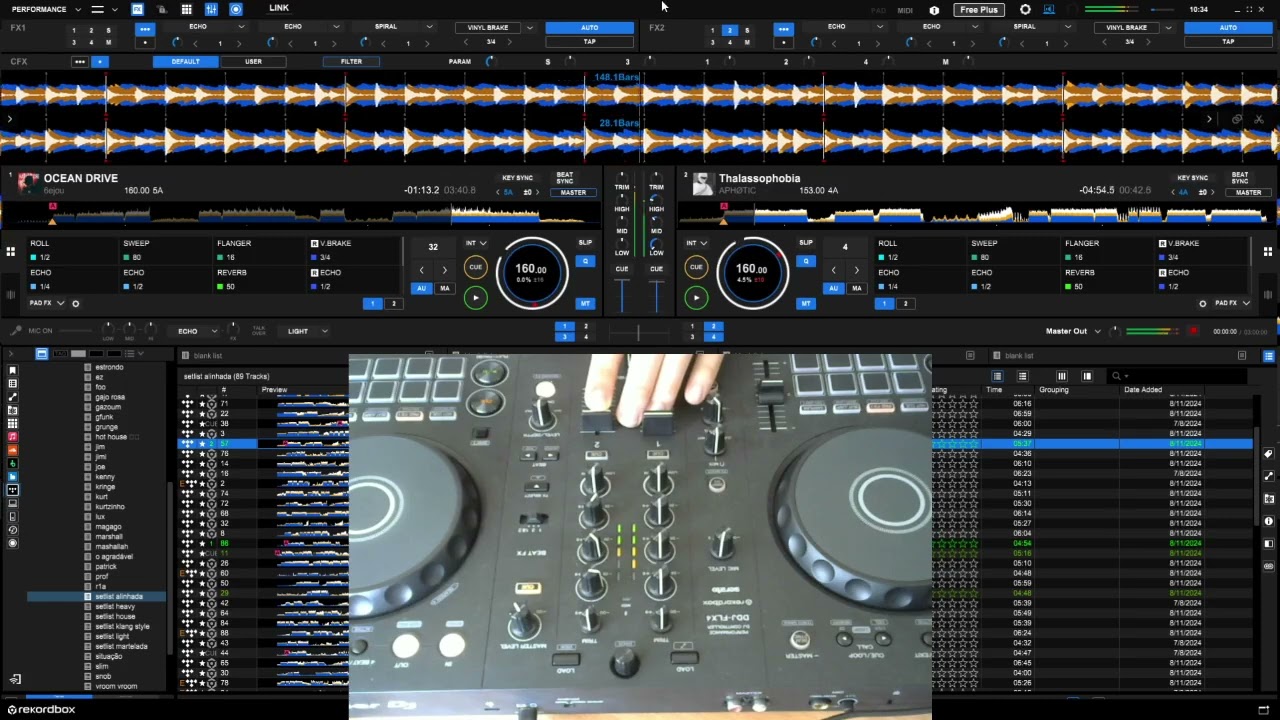Enable FX2 AUTO tempo mode
Image resolution: width=1280 pixels, height=720 pixels.
(1228, 28)
